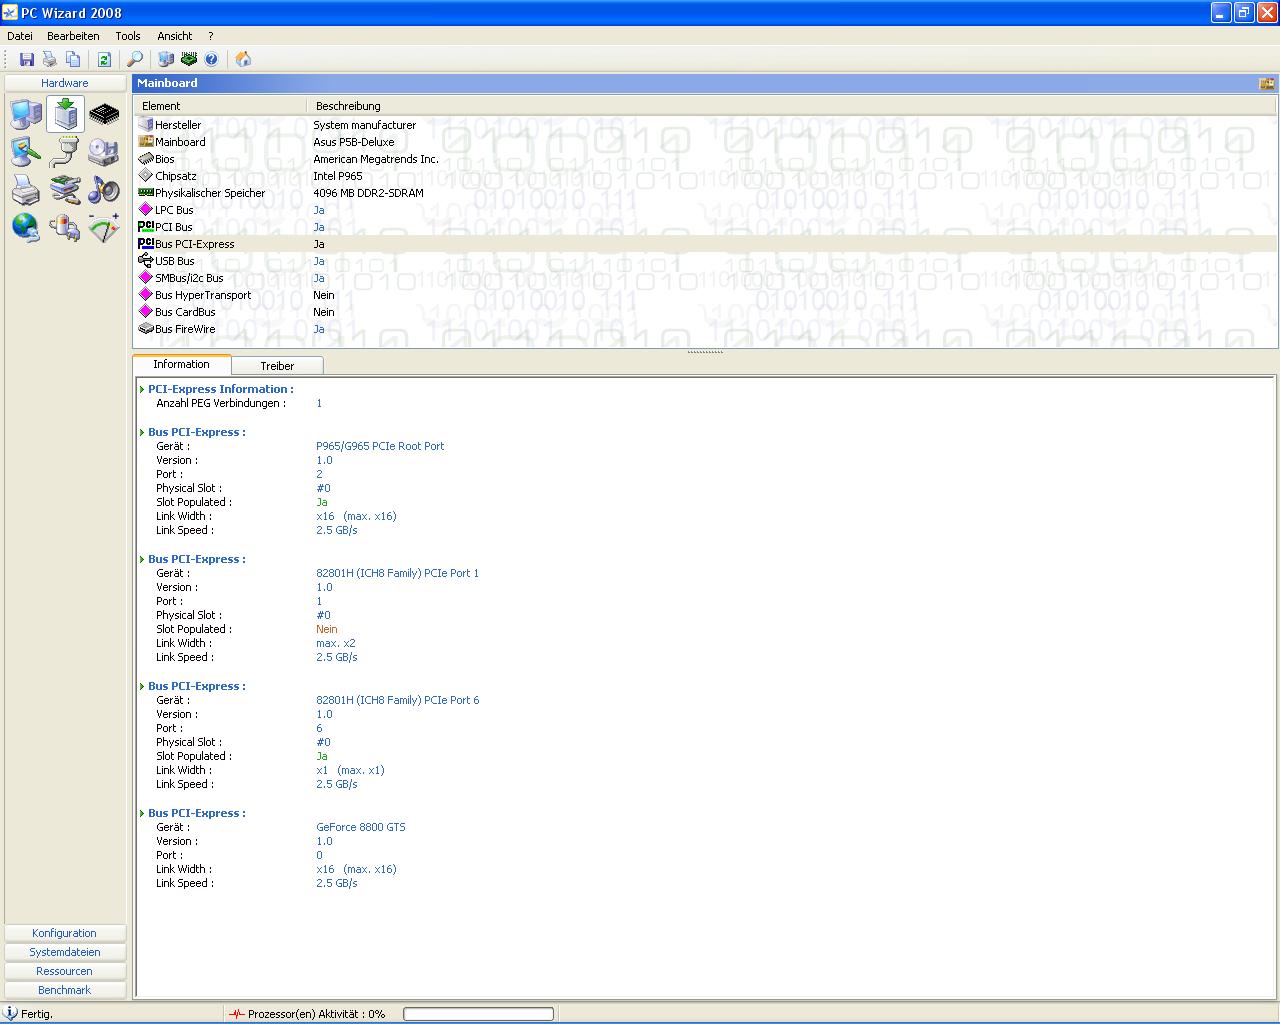The width and height of the screenshot is (1280, 1024).
Task: Open the Drives disc and floppy icon
Action: [x=104, y=152]
